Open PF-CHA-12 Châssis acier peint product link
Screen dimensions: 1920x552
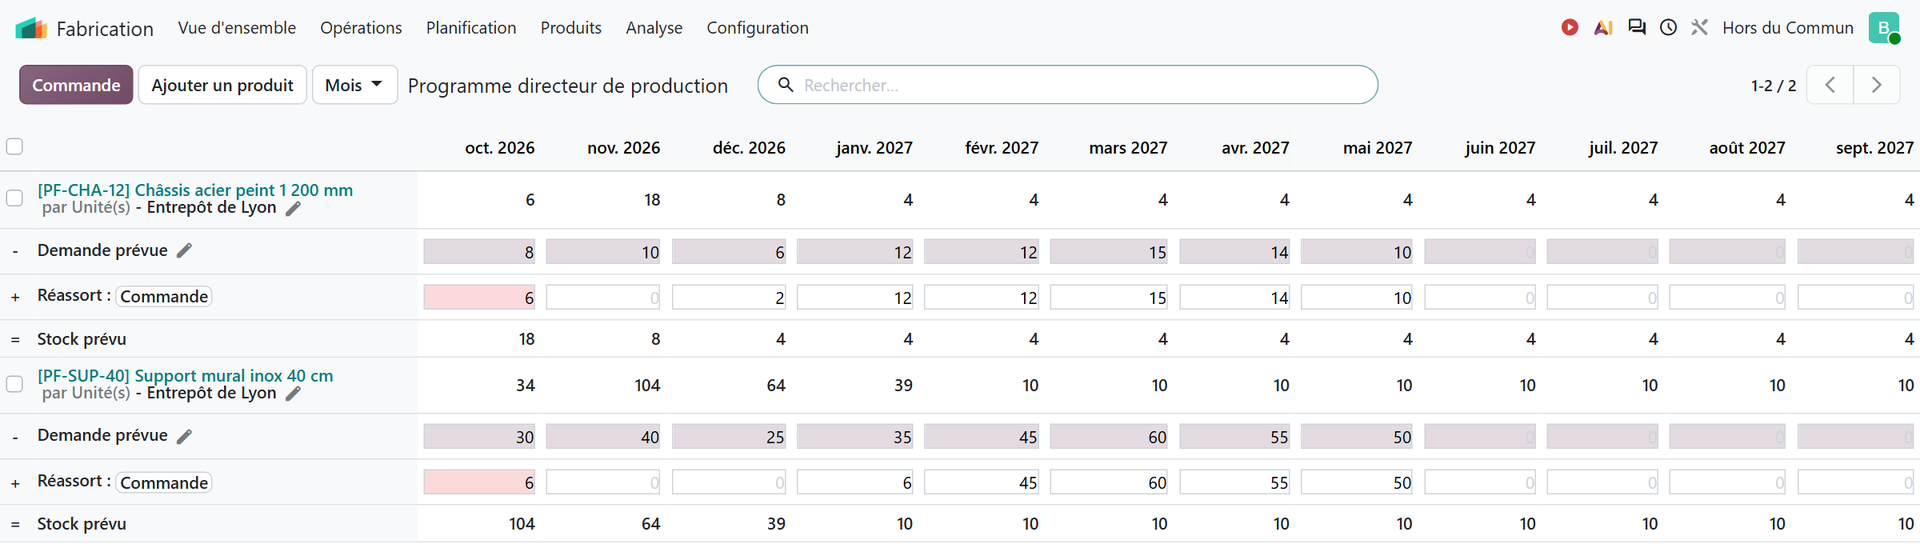coord(195,190)
